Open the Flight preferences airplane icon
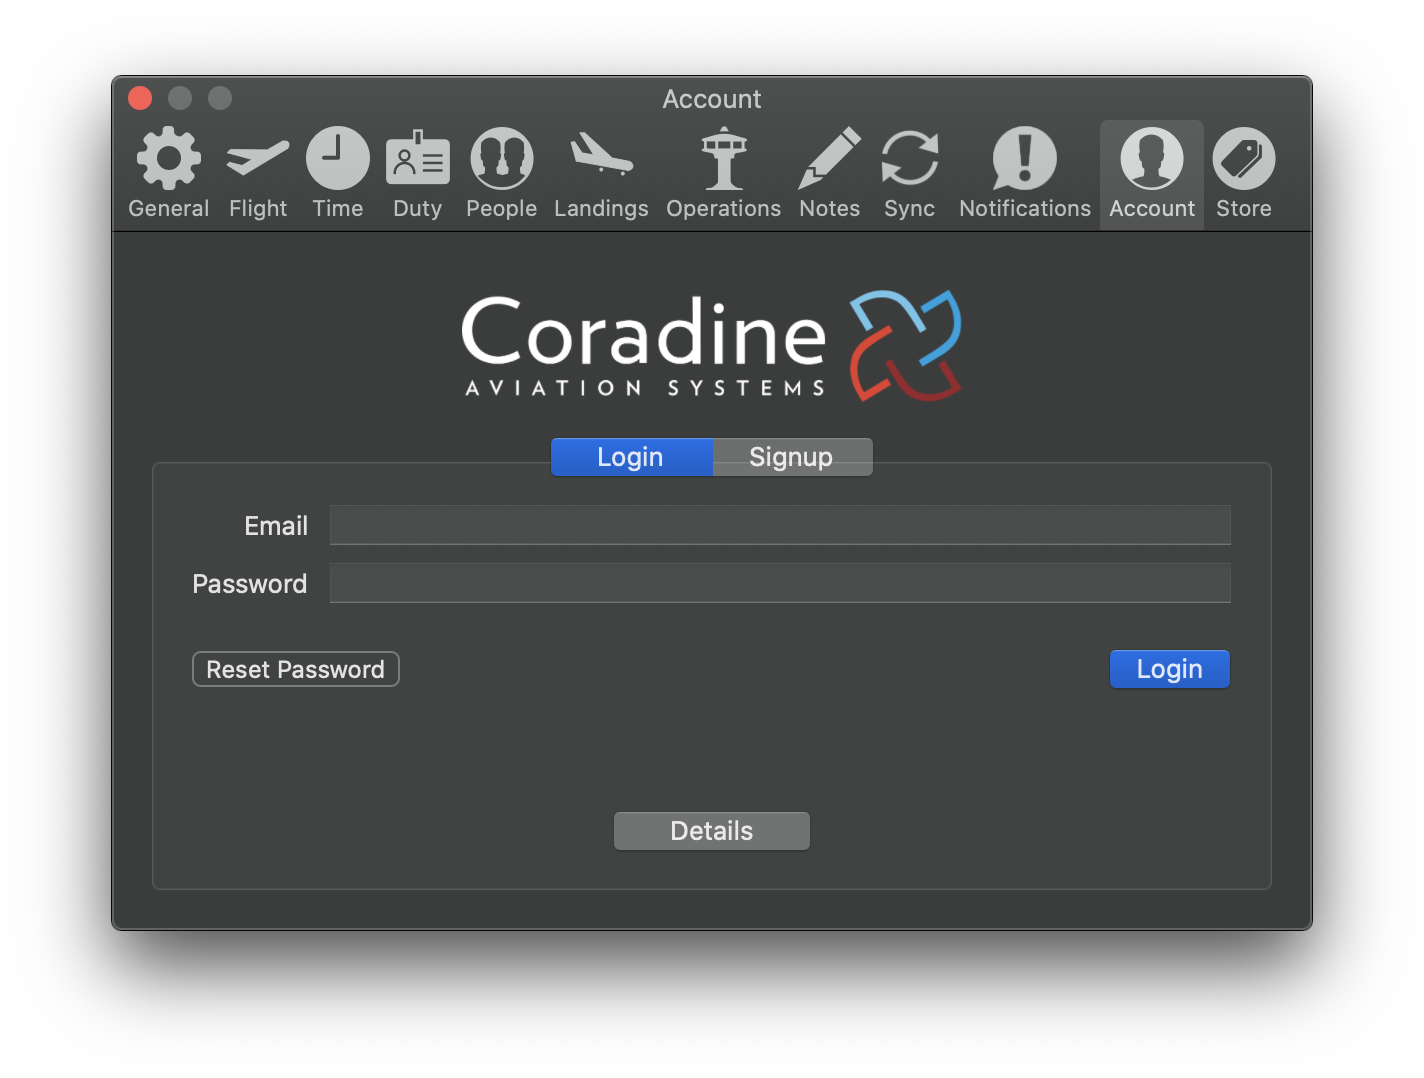The image size is (1424, 1078). [x=258, y=158]
